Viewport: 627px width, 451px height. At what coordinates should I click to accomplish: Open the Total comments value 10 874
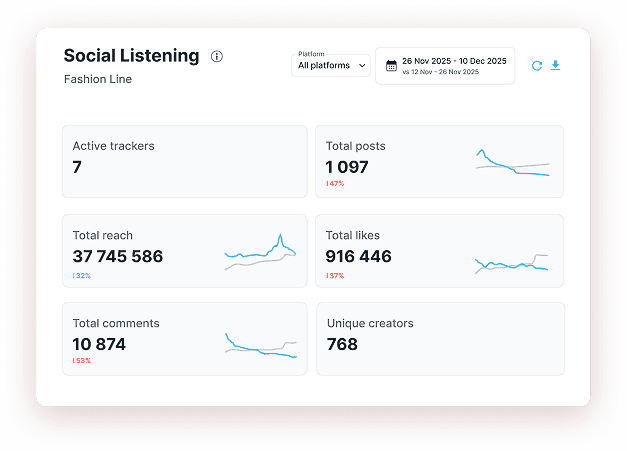(x=99, y=344)
